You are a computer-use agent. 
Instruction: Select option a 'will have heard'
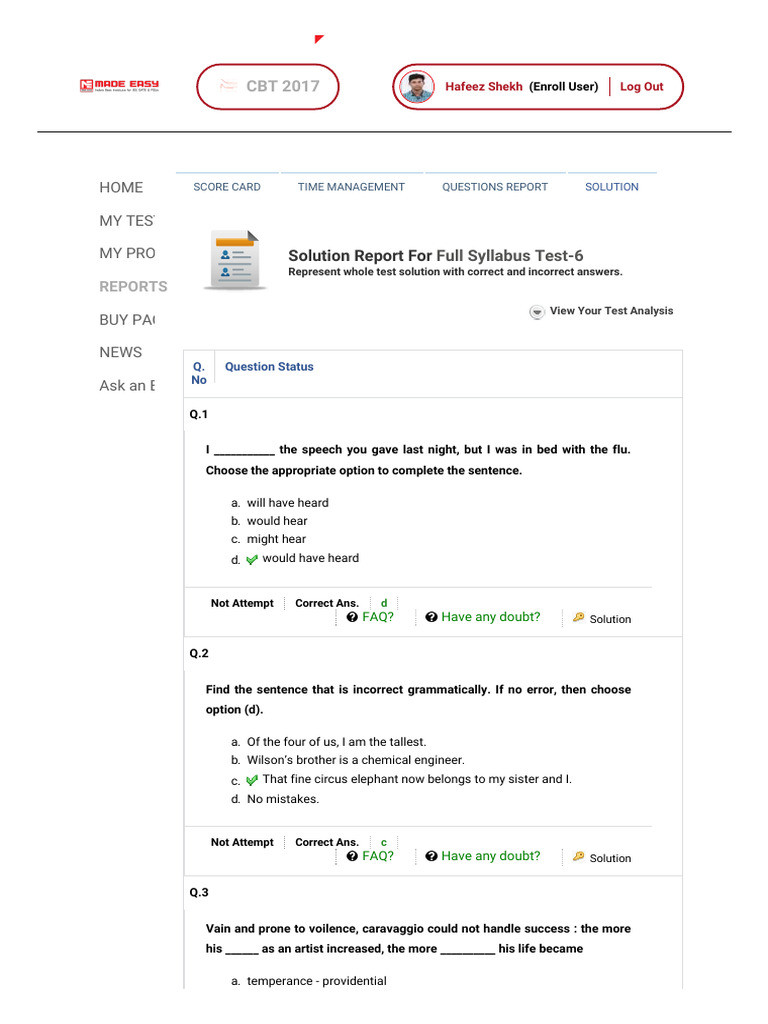(287, 503)
